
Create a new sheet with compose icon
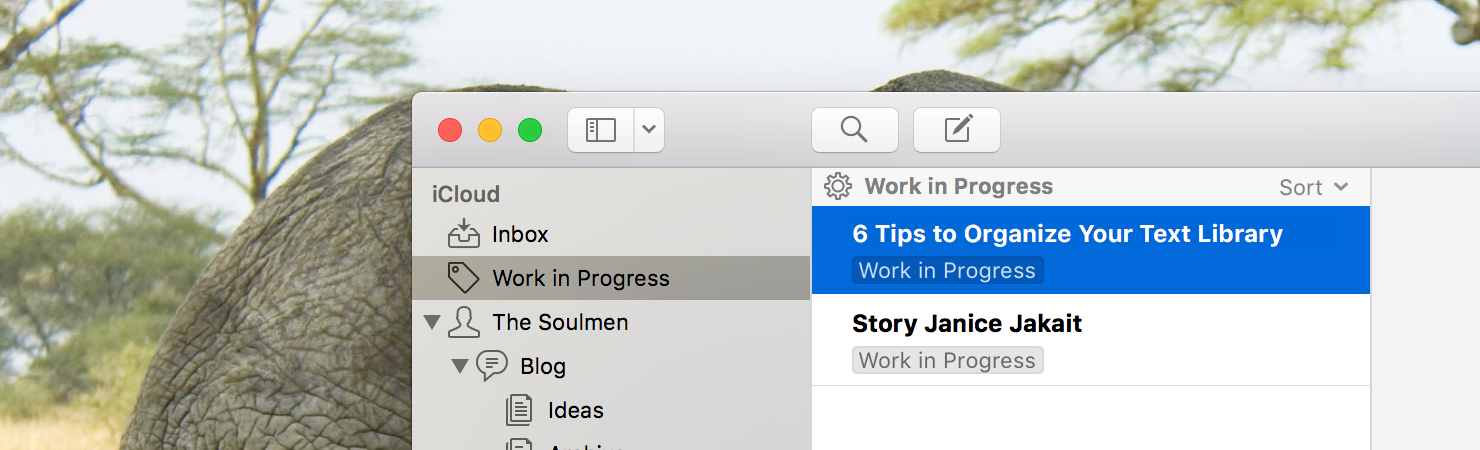click(x=957, y=130)
